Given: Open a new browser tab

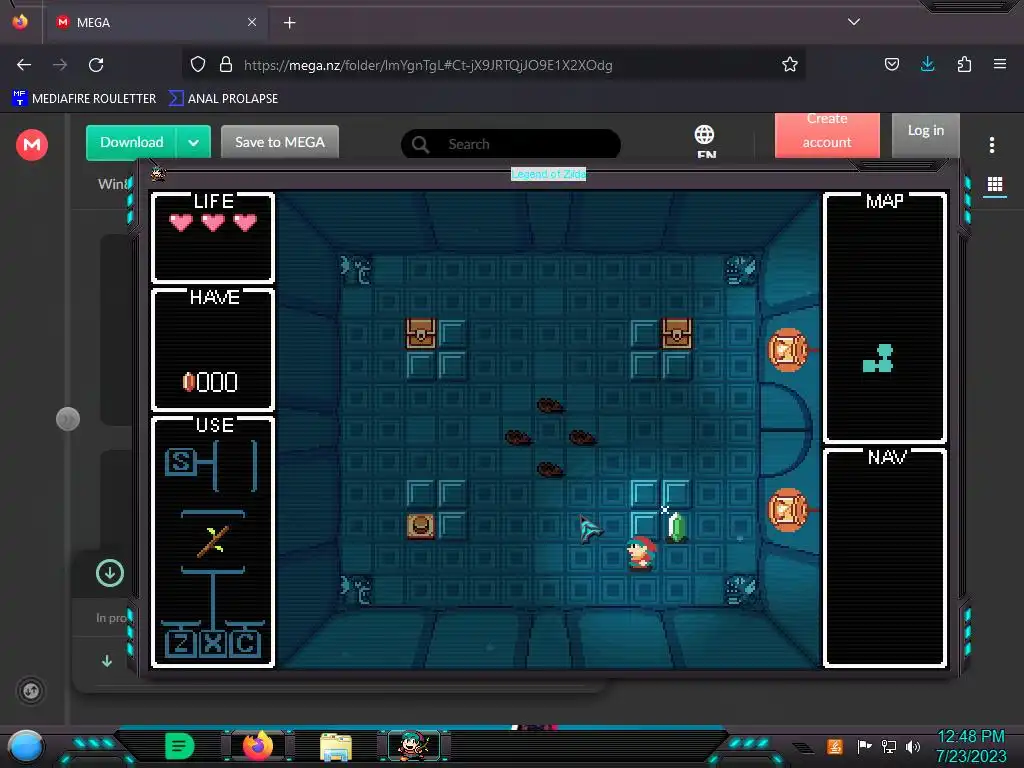Looking at the screenshot, I should 289,23.
